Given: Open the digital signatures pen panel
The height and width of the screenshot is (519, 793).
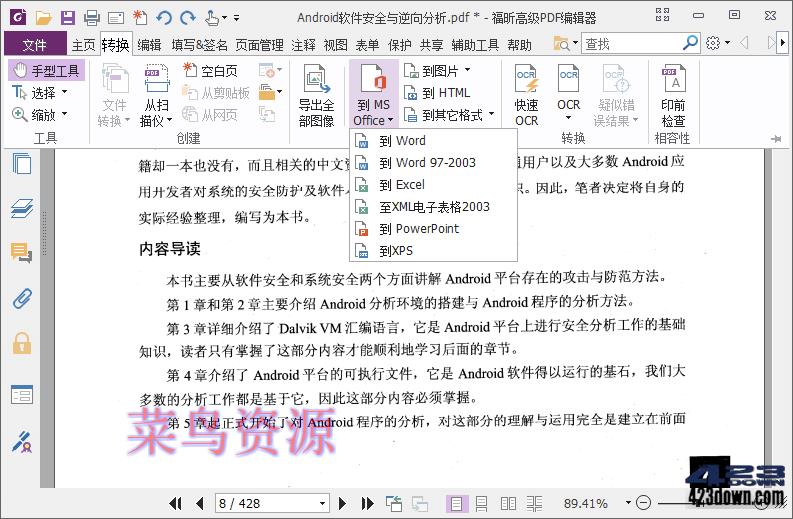Looking at the screenshot, I should (22, 442).
